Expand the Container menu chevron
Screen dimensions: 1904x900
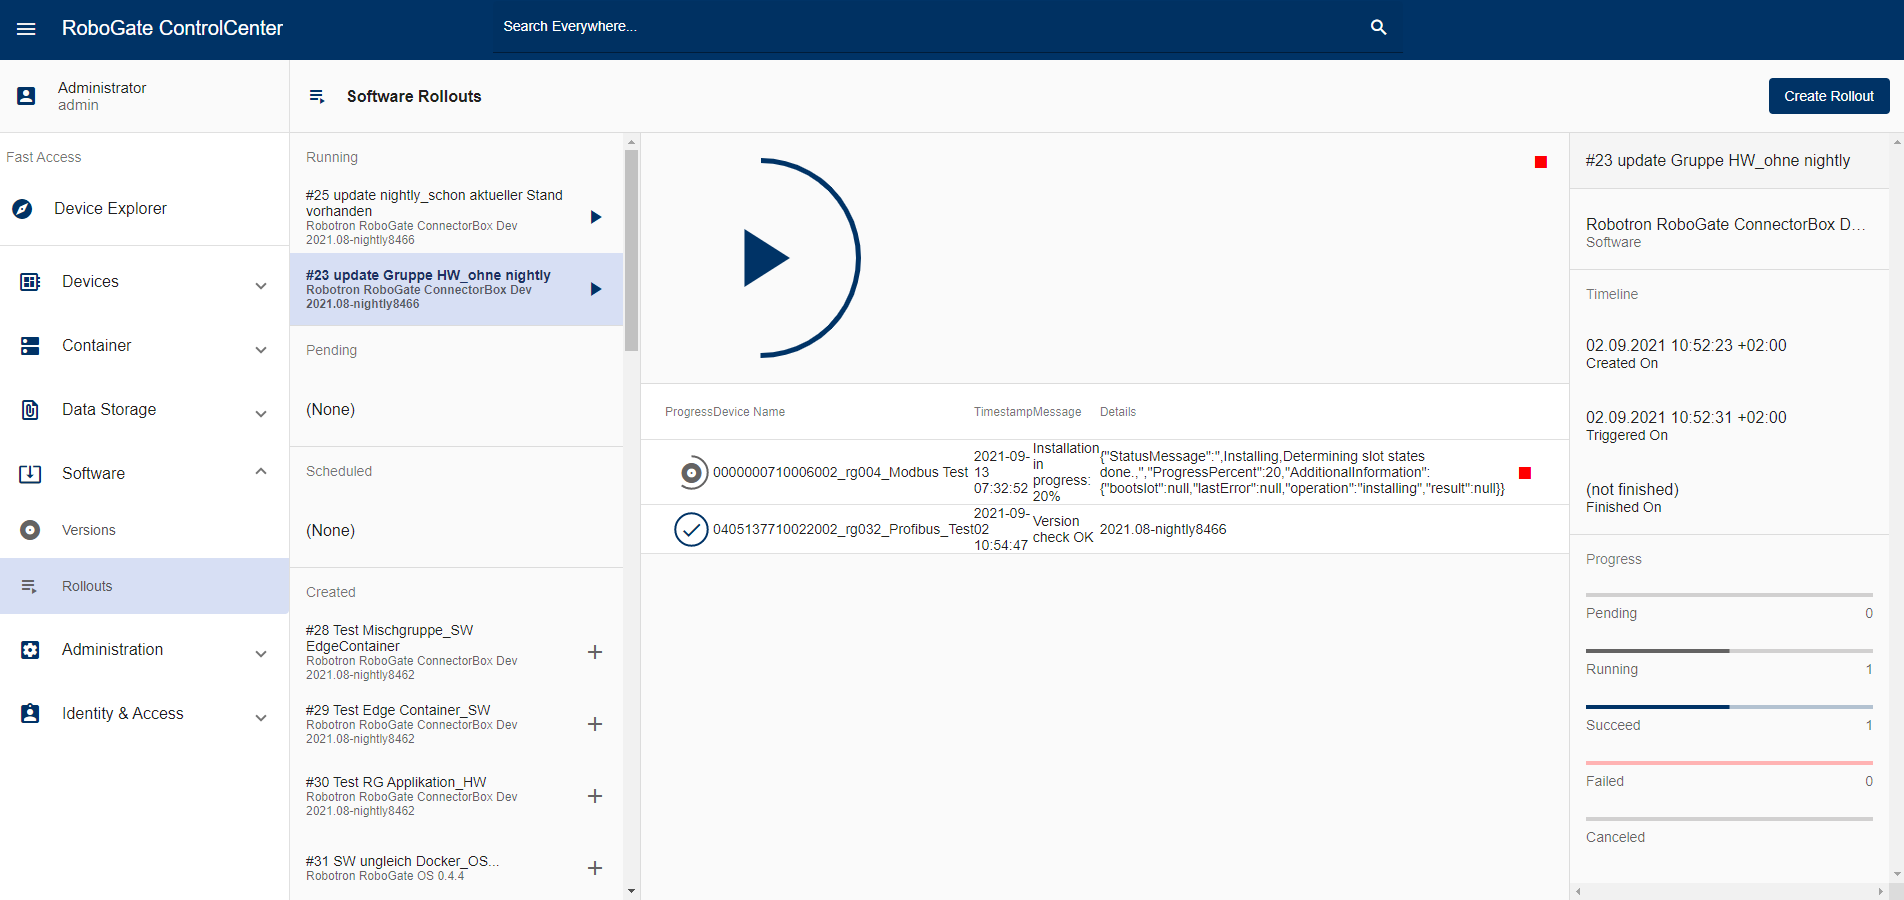tap(261, 350)
